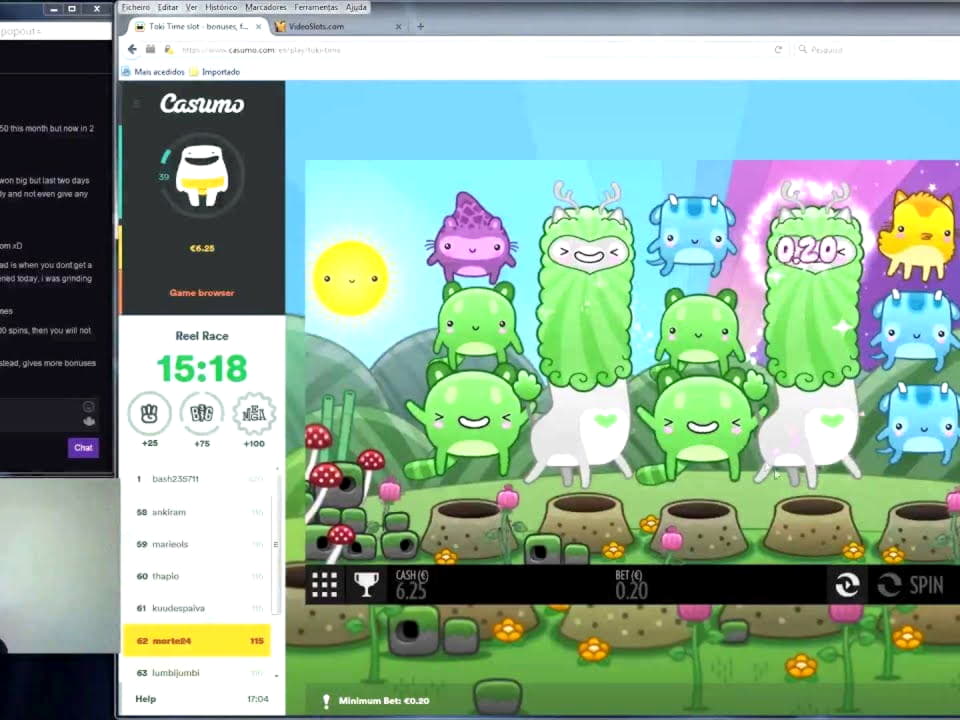This screenshot has height=720, width=960.
Task: Select the MEGA +100 reel race badge
Action: pos(254,419)
